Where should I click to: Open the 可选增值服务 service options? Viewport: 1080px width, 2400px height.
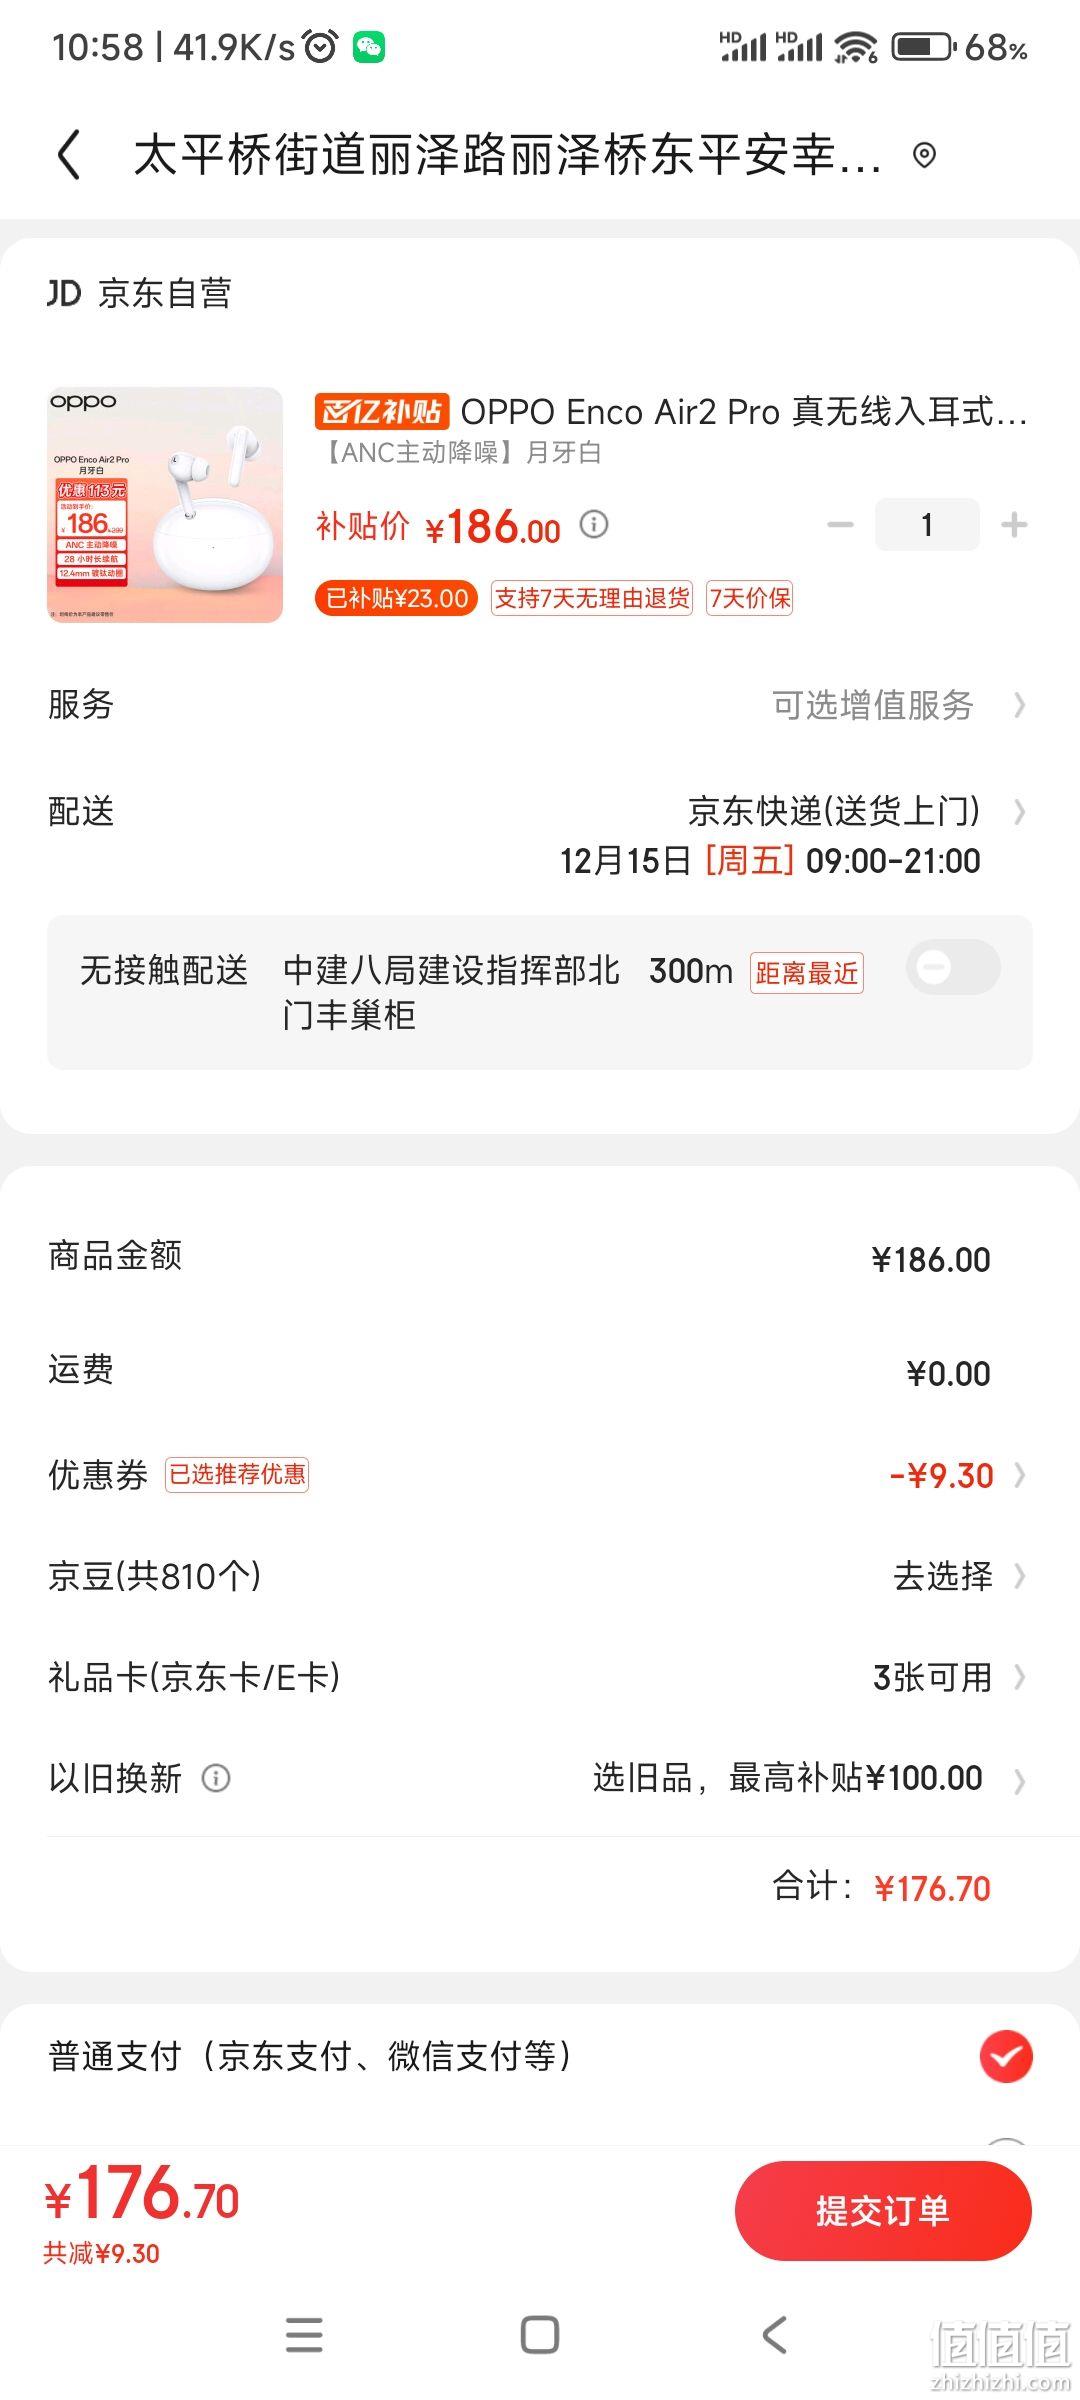pyautogui.click(x=900, y=705)
